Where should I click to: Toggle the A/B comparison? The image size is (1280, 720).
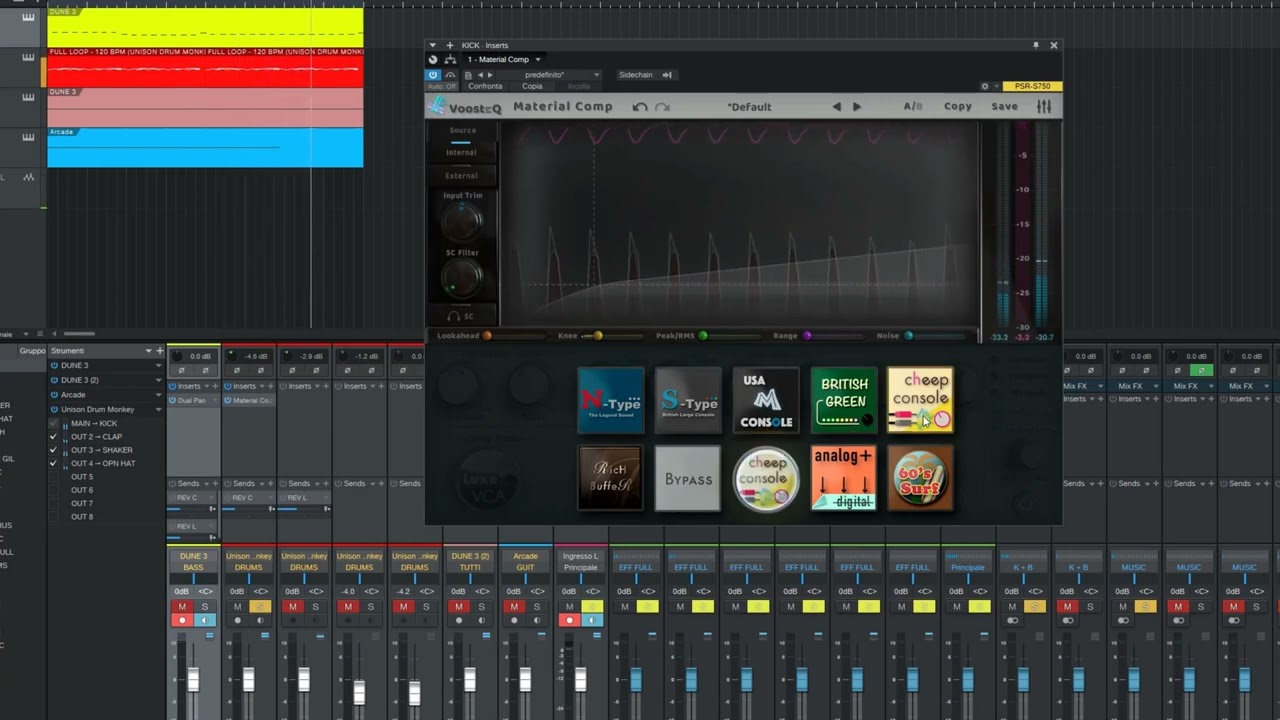tap(913, 107)
